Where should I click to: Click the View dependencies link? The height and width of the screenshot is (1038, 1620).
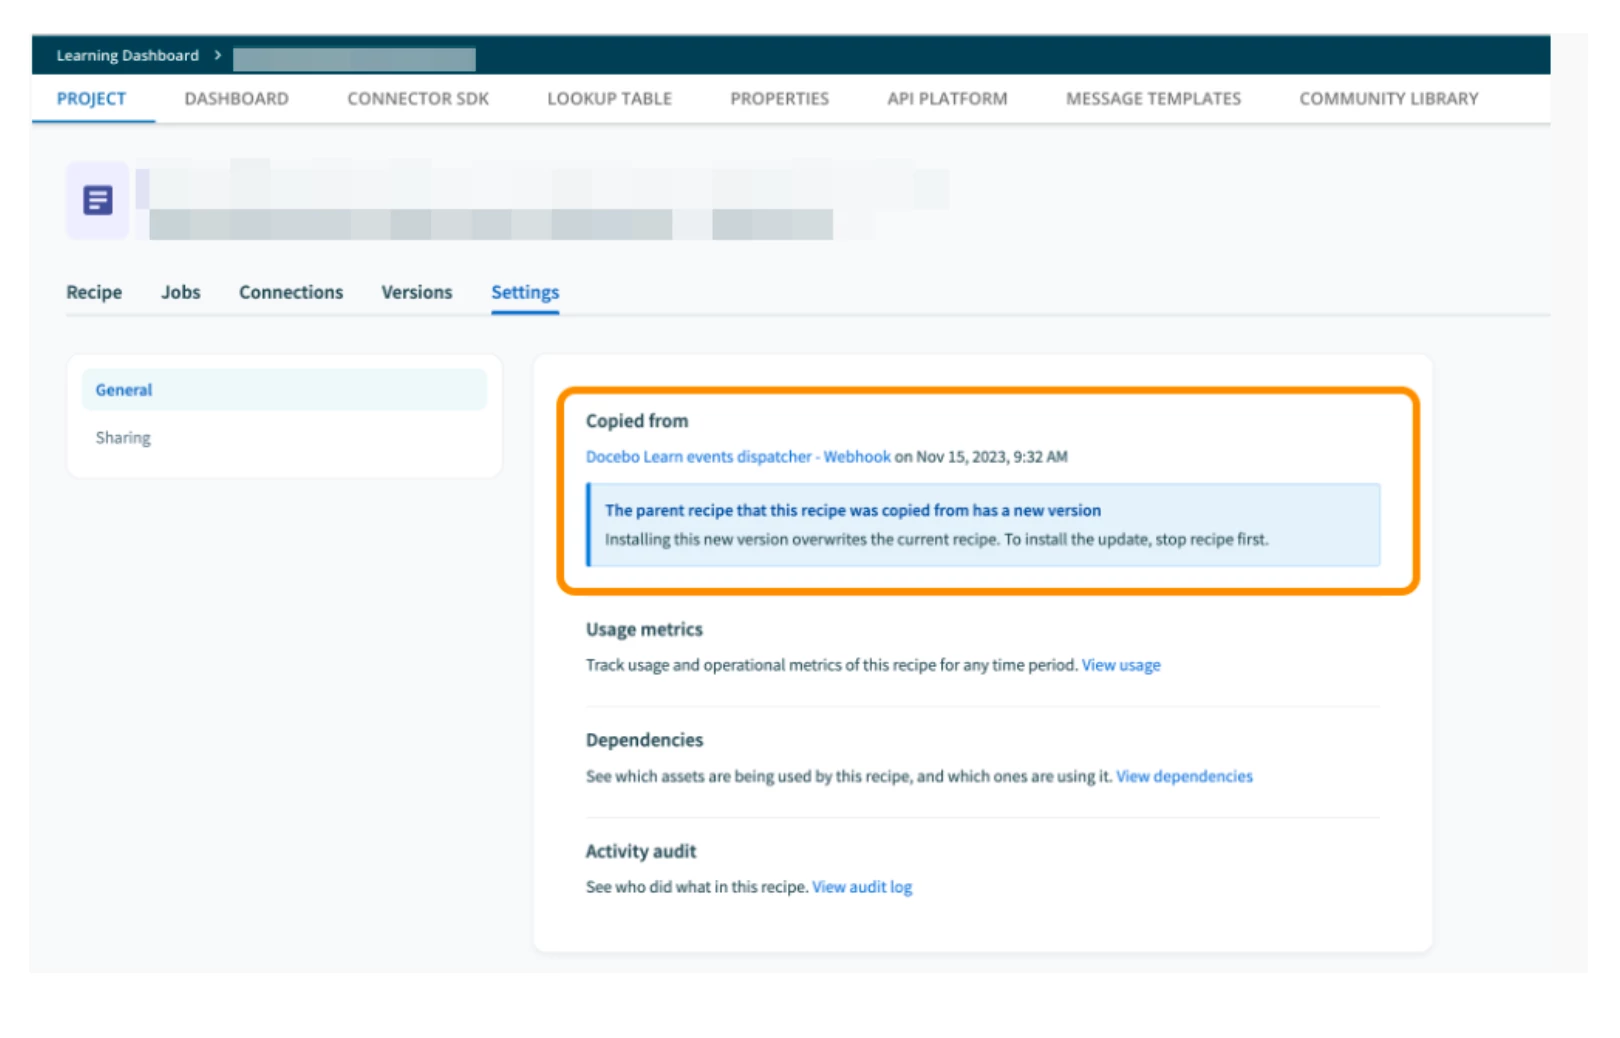click(1184, 776)
